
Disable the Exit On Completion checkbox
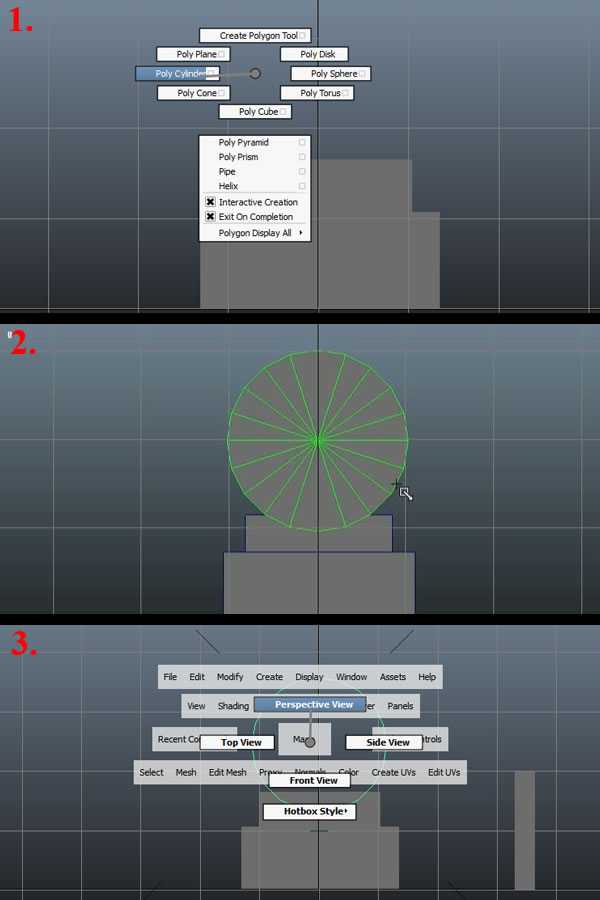211,217
